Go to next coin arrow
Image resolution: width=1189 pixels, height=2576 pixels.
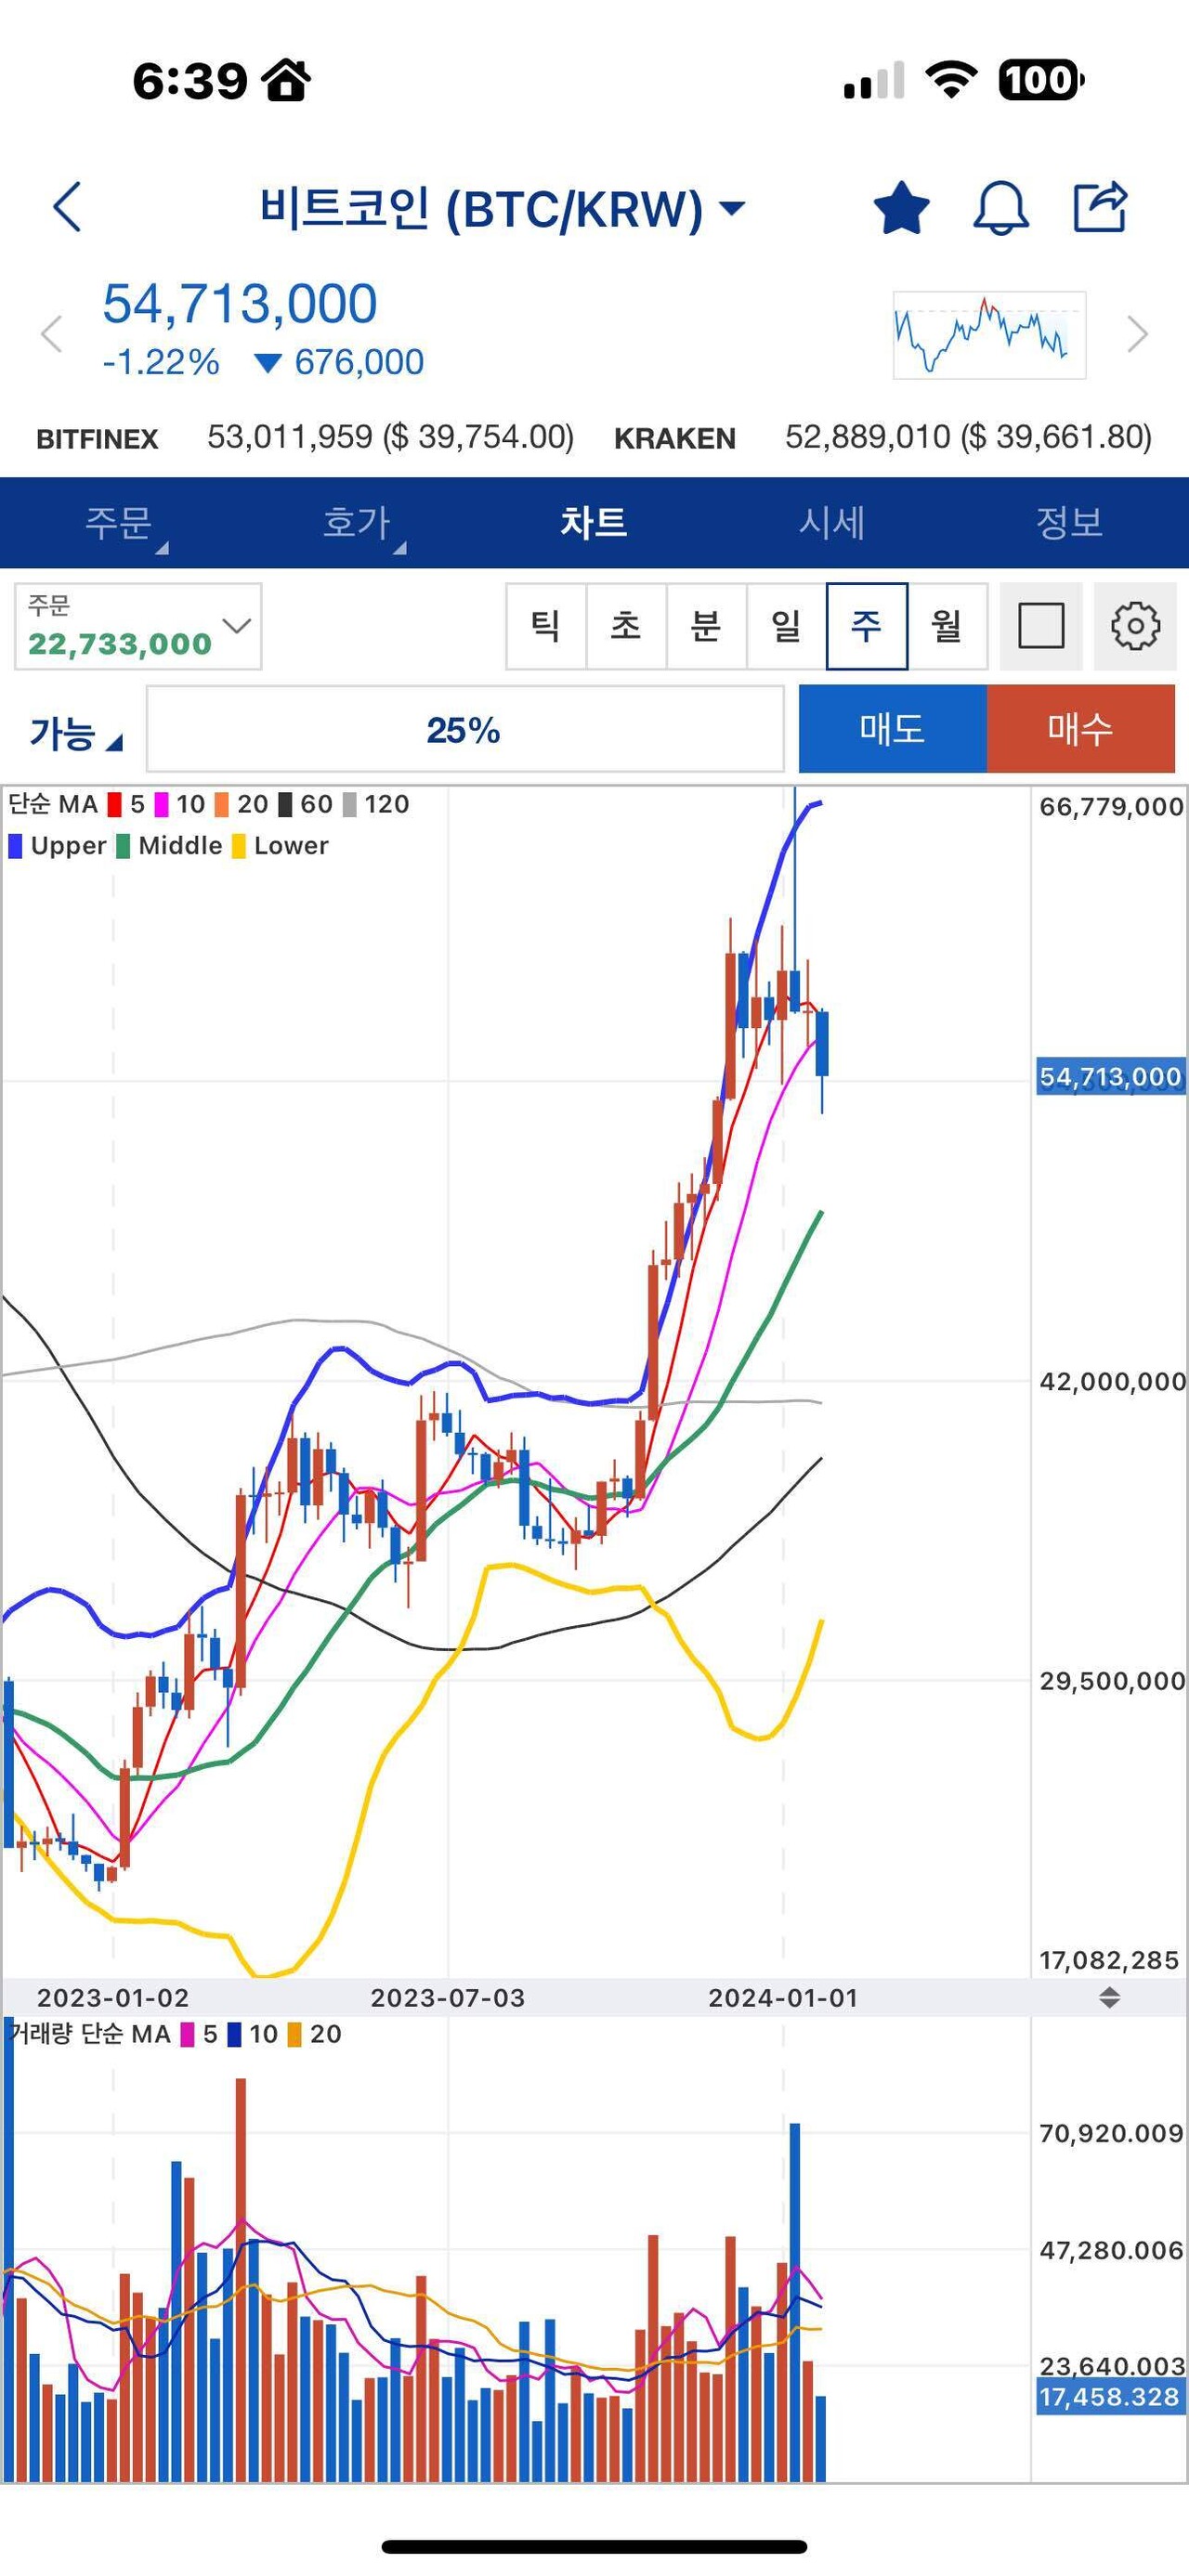1137,334
